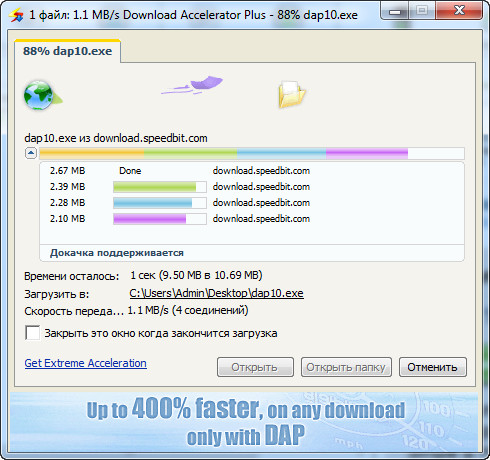Click the Докачка поддерживается status text
490x460 pixels.
pos(117,253)
